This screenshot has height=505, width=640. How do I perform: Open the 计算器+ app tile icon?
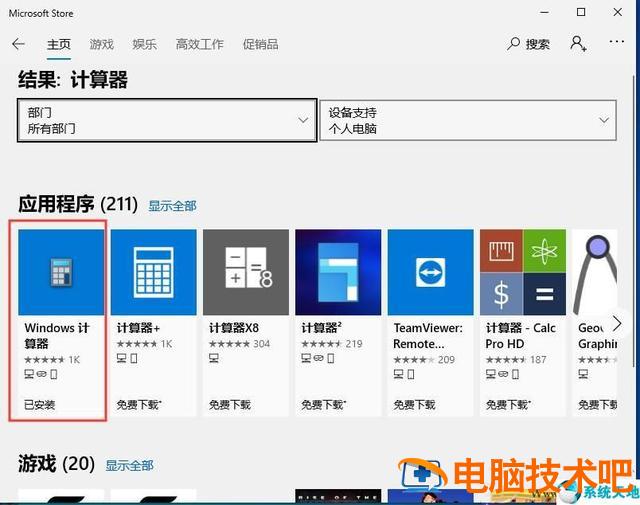tap(153, 272)
